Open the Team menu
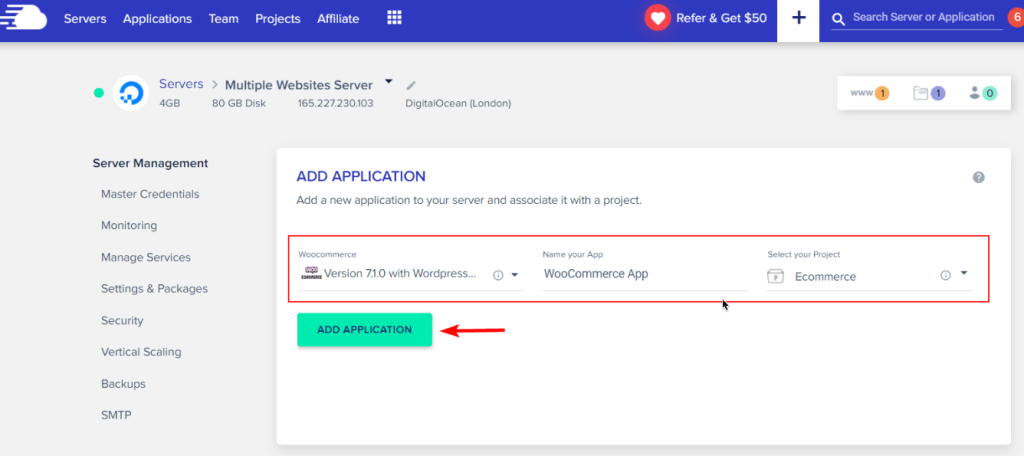1024x456 pixels. (x=223, y=19)
